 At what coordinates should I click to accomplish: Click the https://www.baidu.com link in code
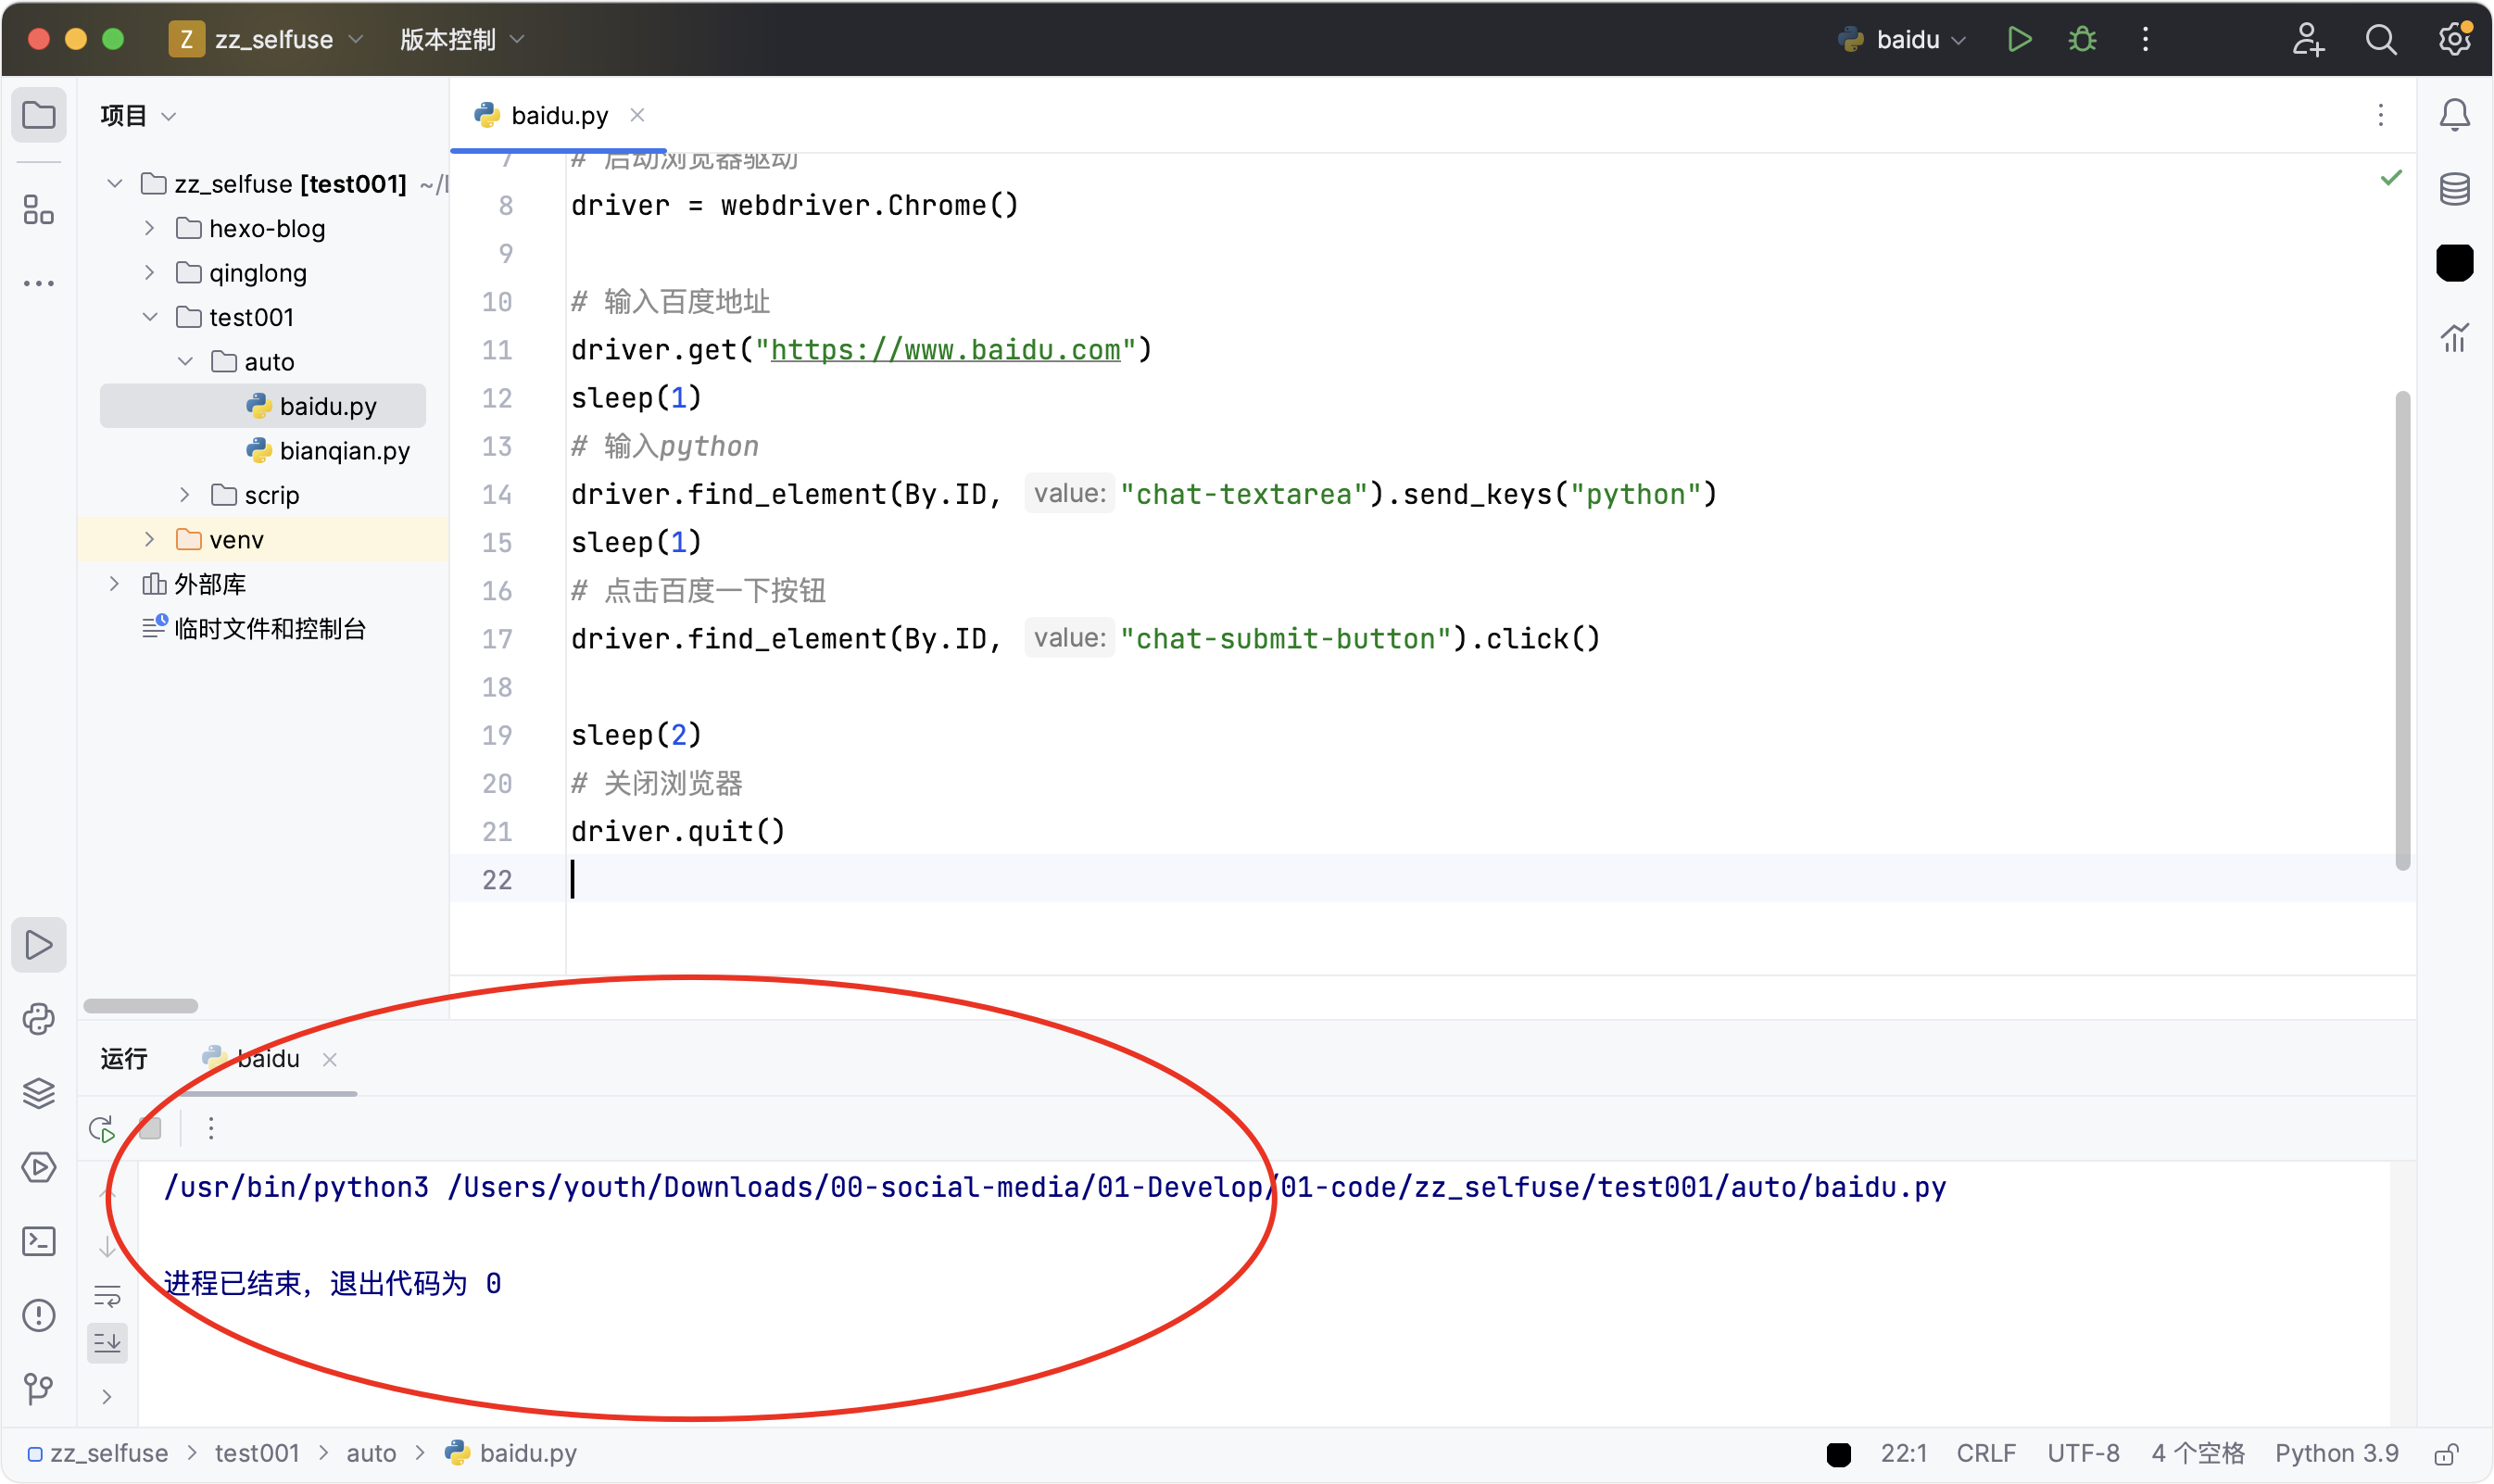tap(945, 349)
